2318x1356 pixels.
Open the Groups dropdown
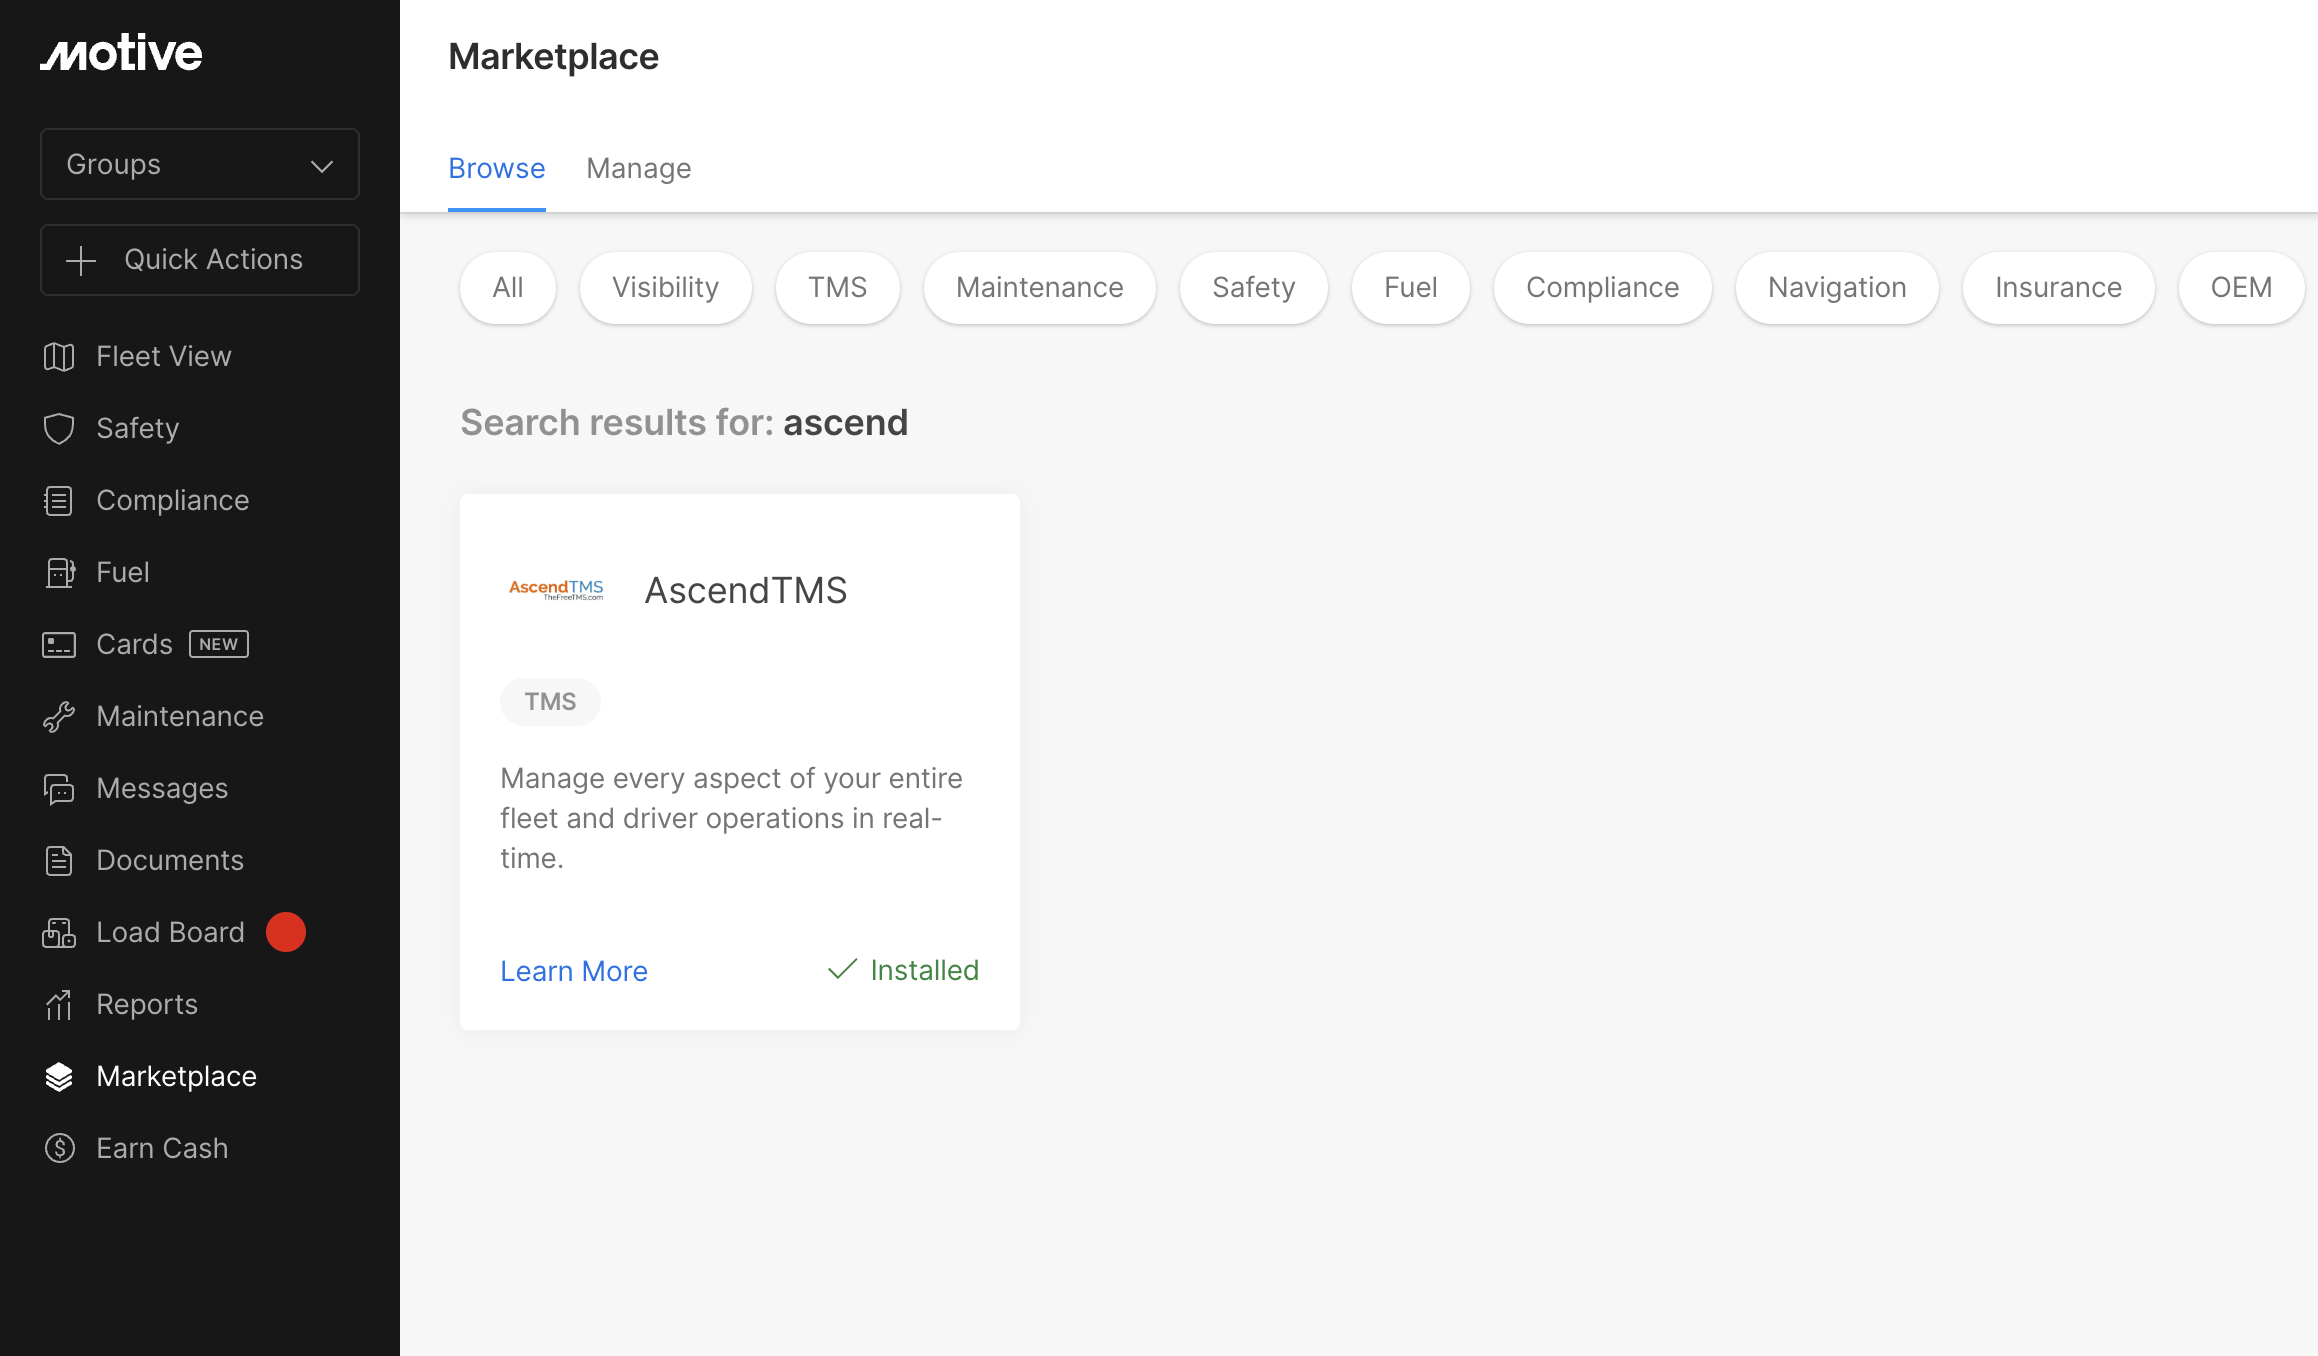(x=200, y=164)
